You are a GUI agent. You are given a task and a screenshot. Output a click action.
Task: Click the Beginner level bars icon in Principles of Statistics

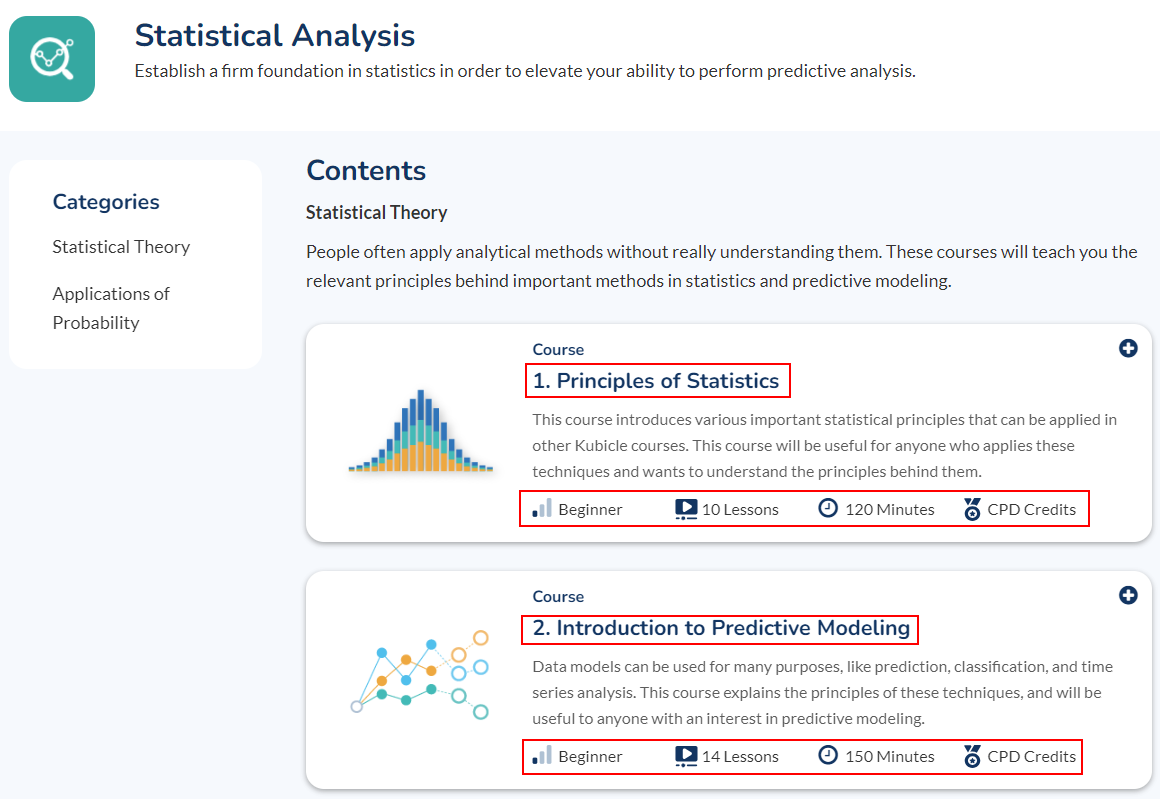[542, 509]
